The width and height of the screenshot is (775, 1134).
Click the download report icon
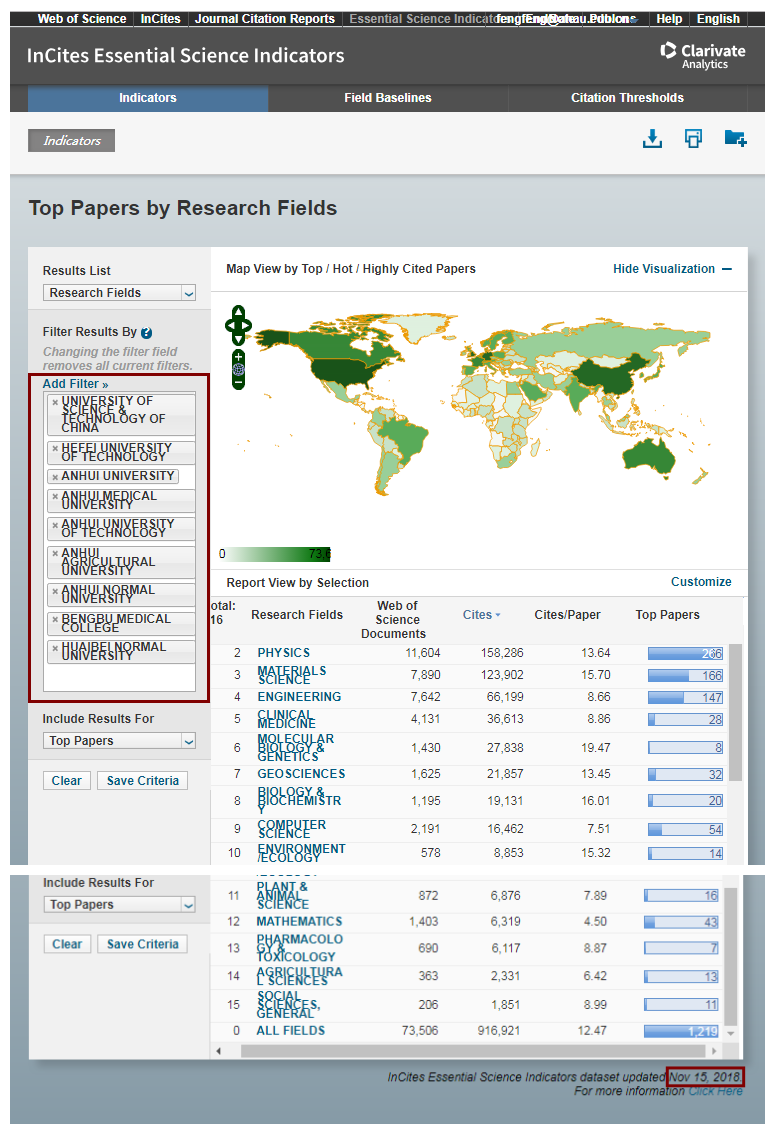[x=652, y=139]
